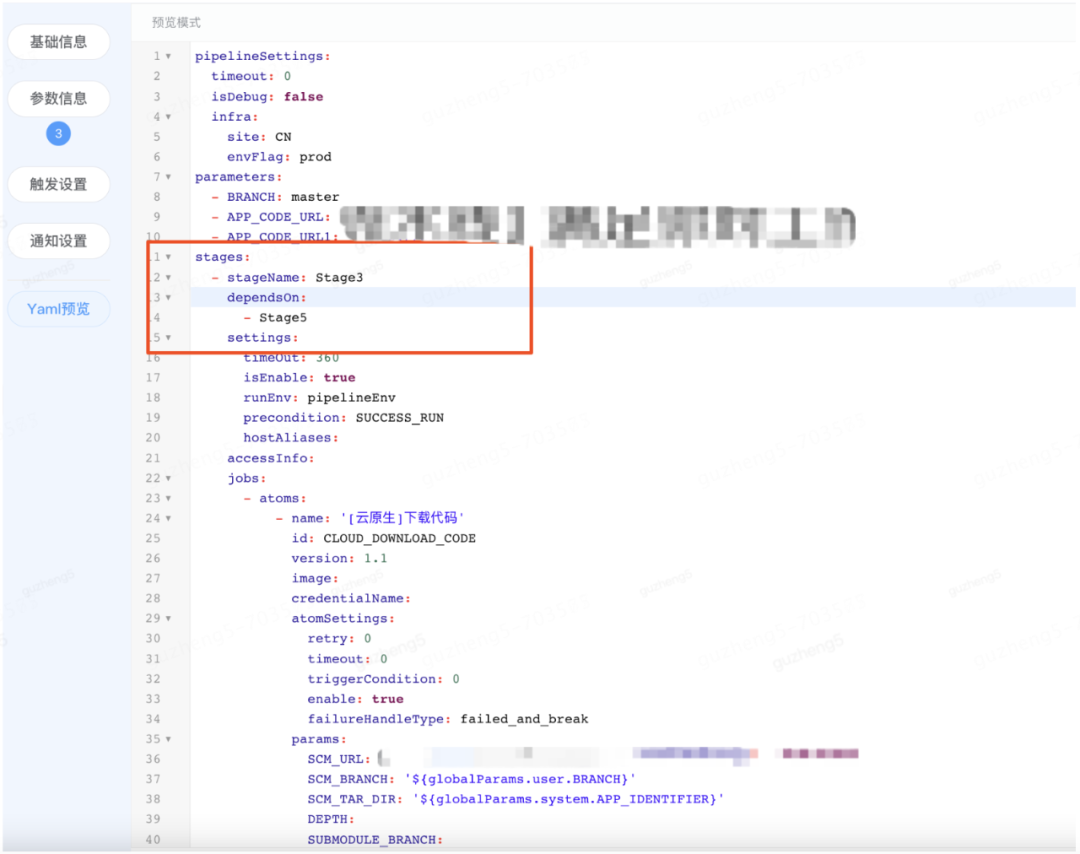Click the SCM_BRANCH globalParams value
Image resolution: width=1080 pixels, height=854 pixels.
[x=519, y=779]
